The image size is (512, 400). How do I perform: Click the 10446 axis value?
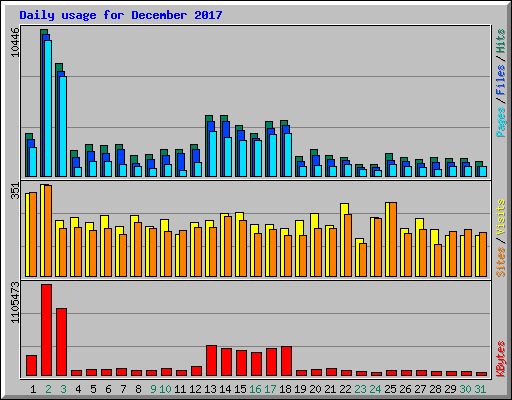(15, 42)
